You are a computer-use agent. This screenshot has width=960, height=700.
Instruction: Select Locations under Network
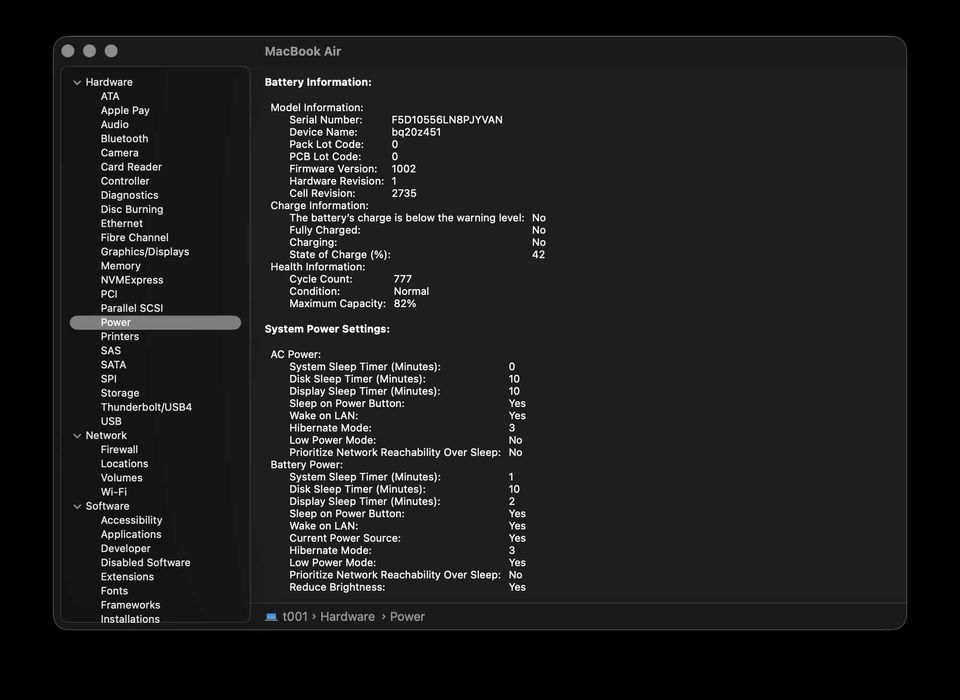pos(124,464)
